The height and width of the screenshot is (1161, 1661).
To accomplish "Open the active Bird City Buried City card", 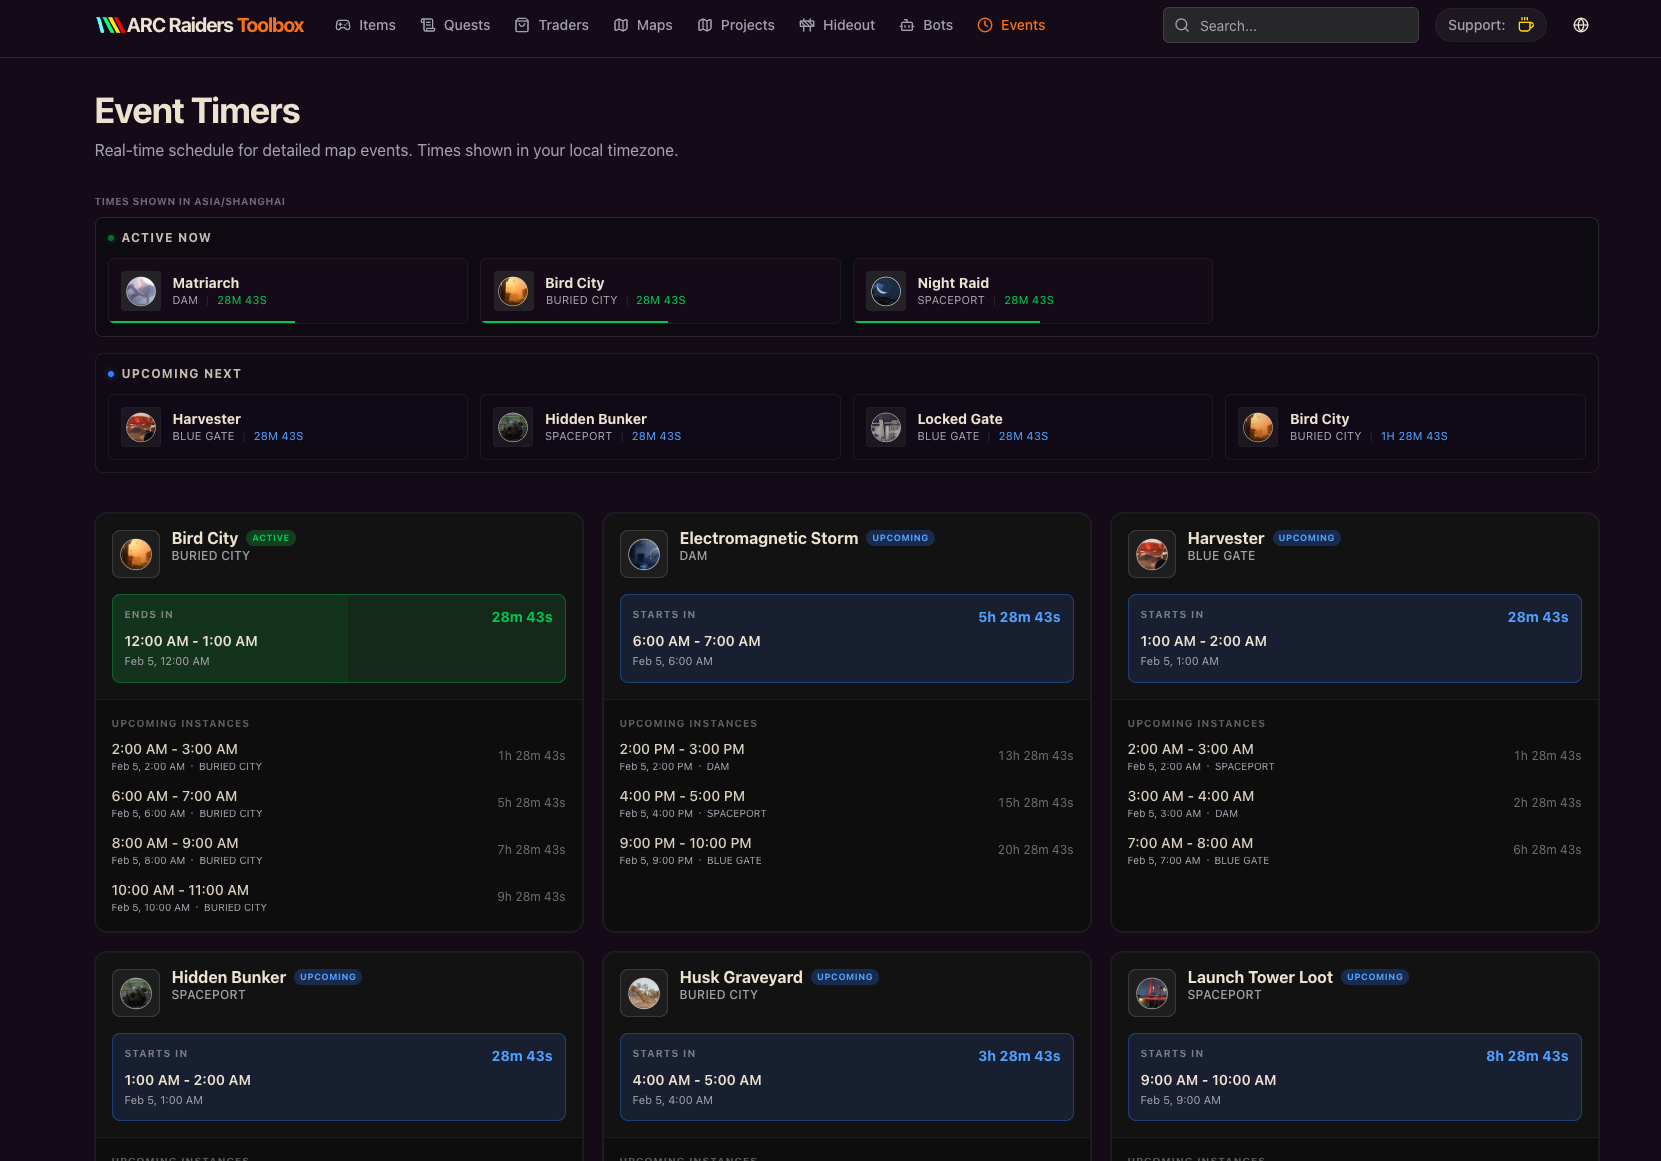I will tap(660, 291).
